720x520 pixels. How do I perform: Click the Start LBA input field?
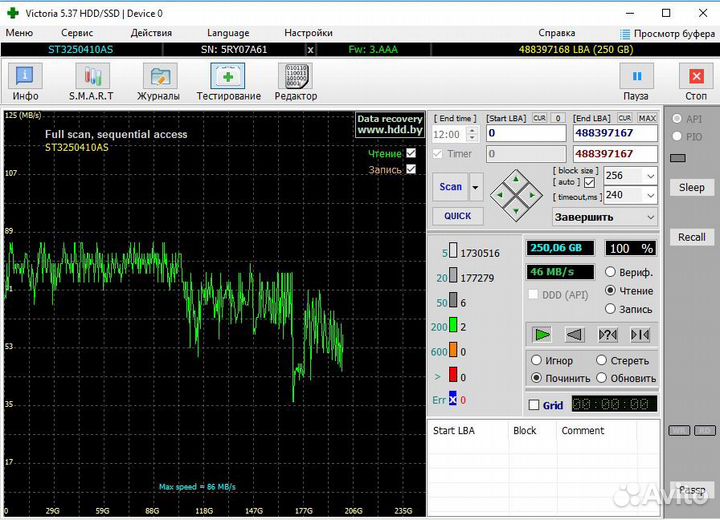tap(526, 133)
